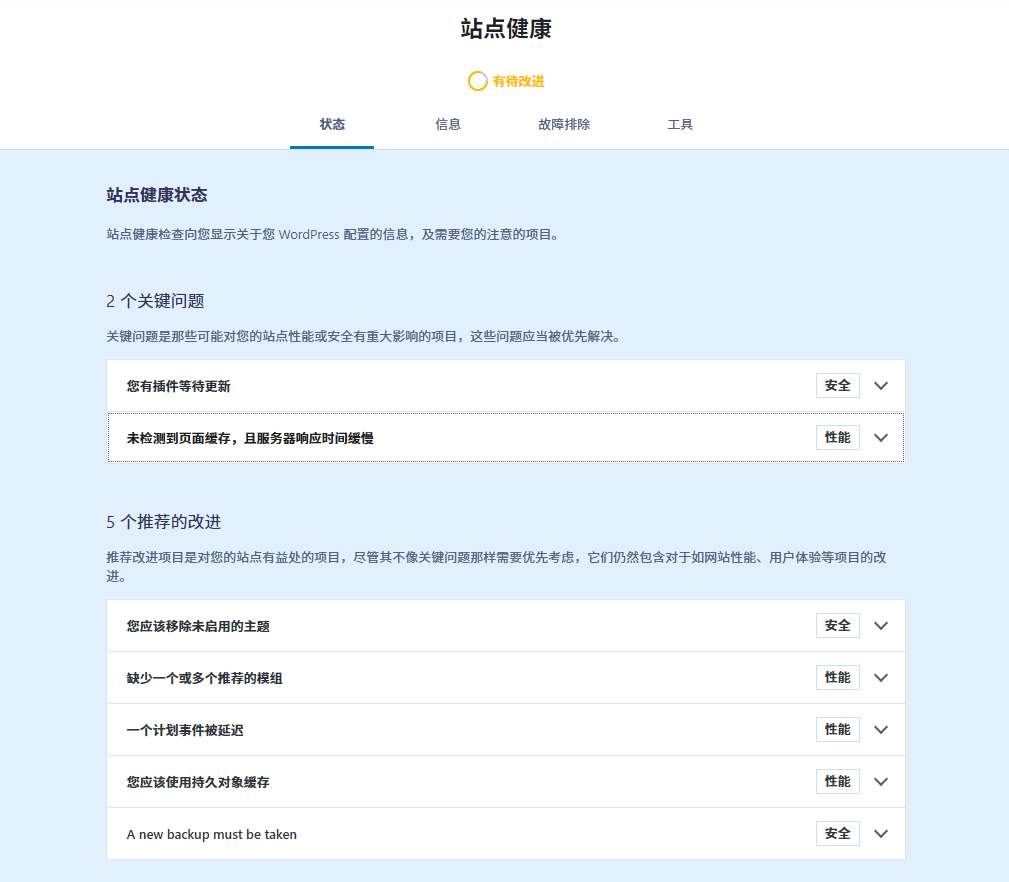
Task: Click 安全 badge on 您有插件等待更新 row
Action: (837, 386)
